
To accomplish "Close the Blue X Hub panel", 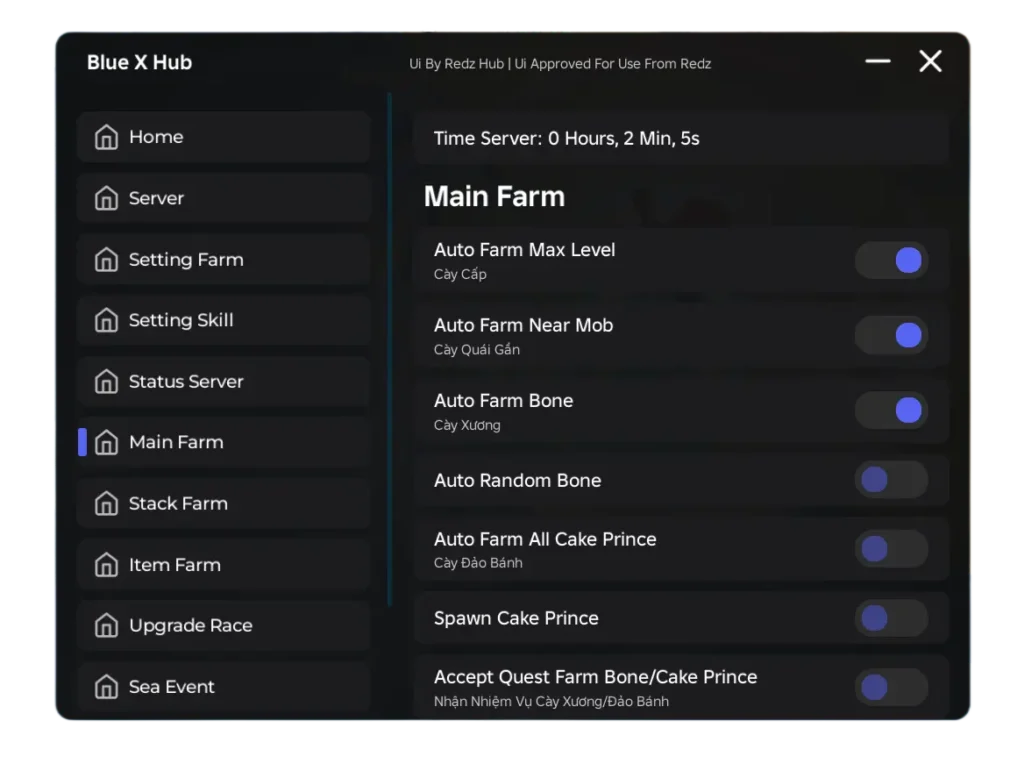I will coord(930,62).
